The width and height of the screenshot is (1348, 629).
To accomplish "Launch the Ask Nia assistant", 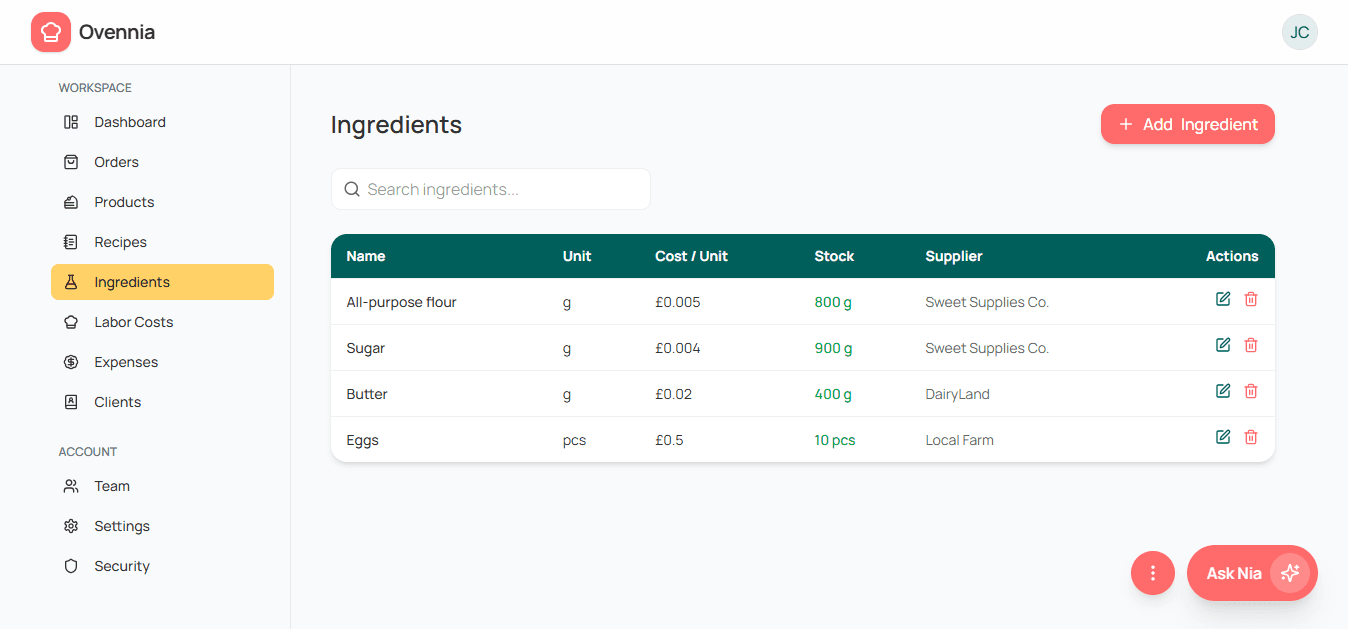I will (1251, 573).
